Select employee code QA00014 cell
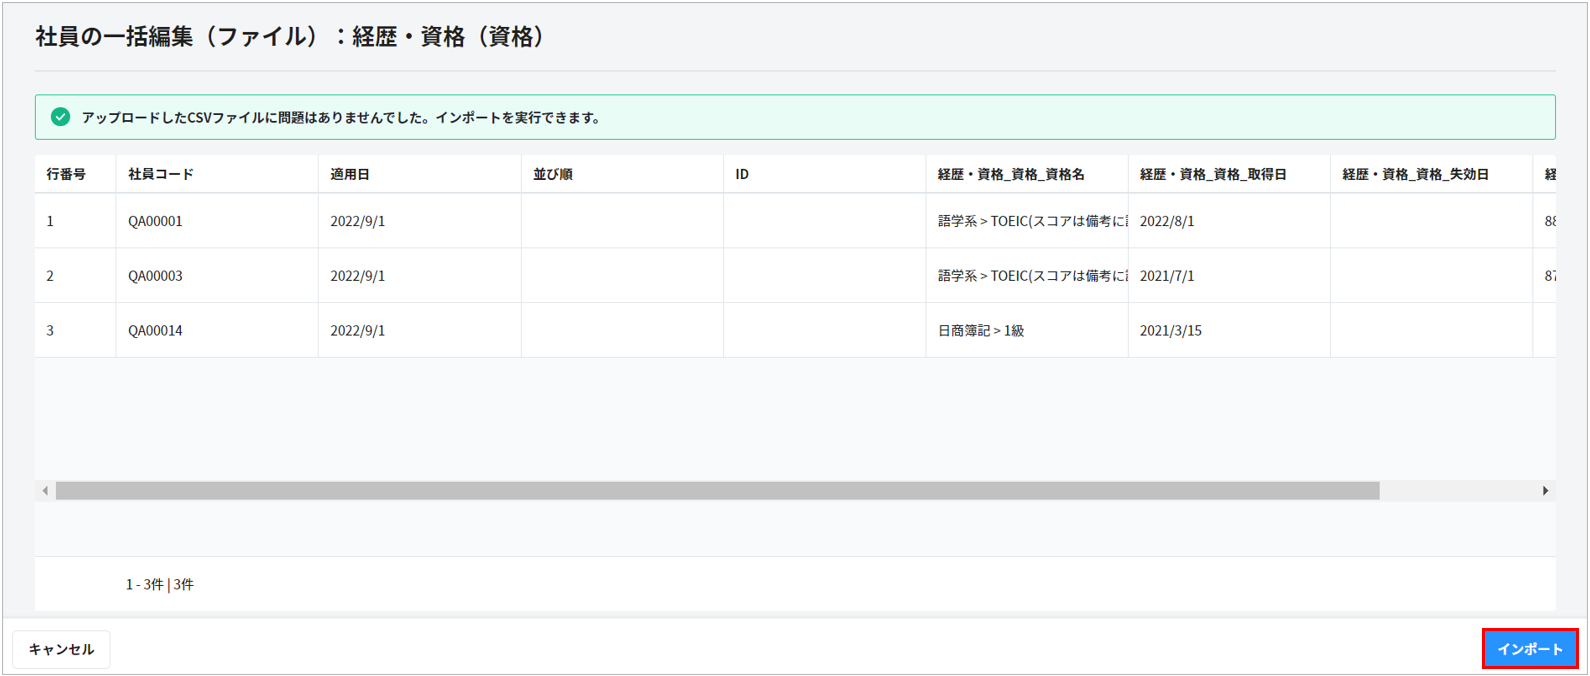This screenshot has width=1590, height=676. [156, 331]
